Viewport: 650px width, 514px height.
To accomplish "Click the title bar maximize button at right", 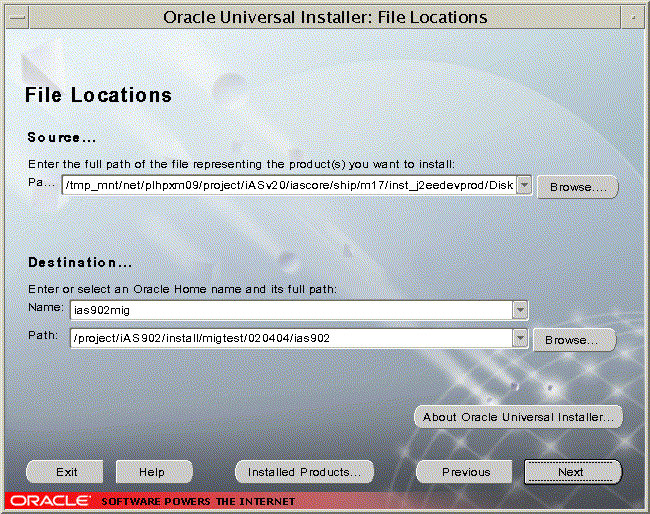I will [x=633, y=18].
